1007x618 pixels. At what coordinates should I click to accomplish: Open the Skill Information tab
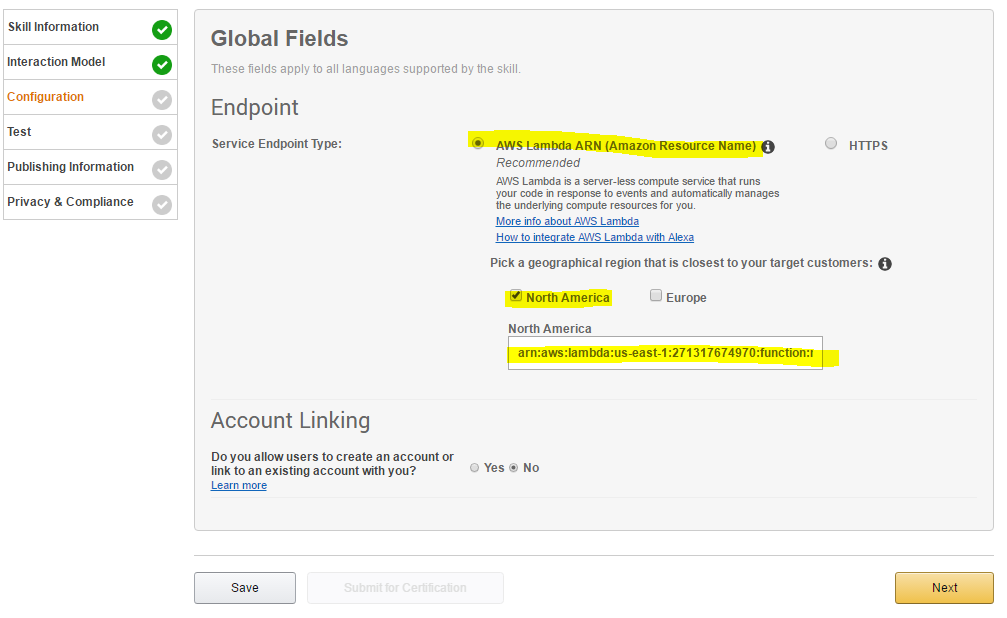click(54, 27)
